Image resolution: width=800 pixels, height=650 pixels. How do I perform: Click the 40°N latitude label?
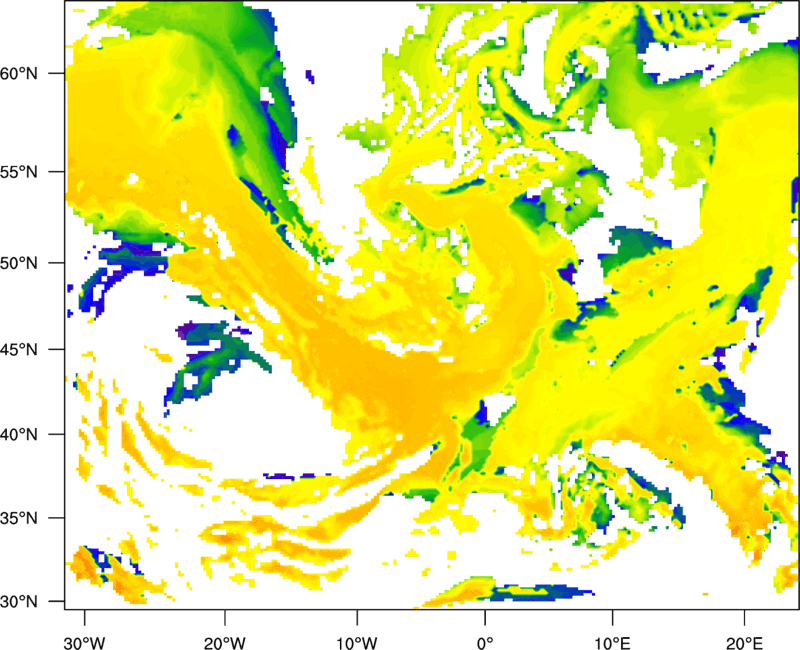(x=19, y=435)
